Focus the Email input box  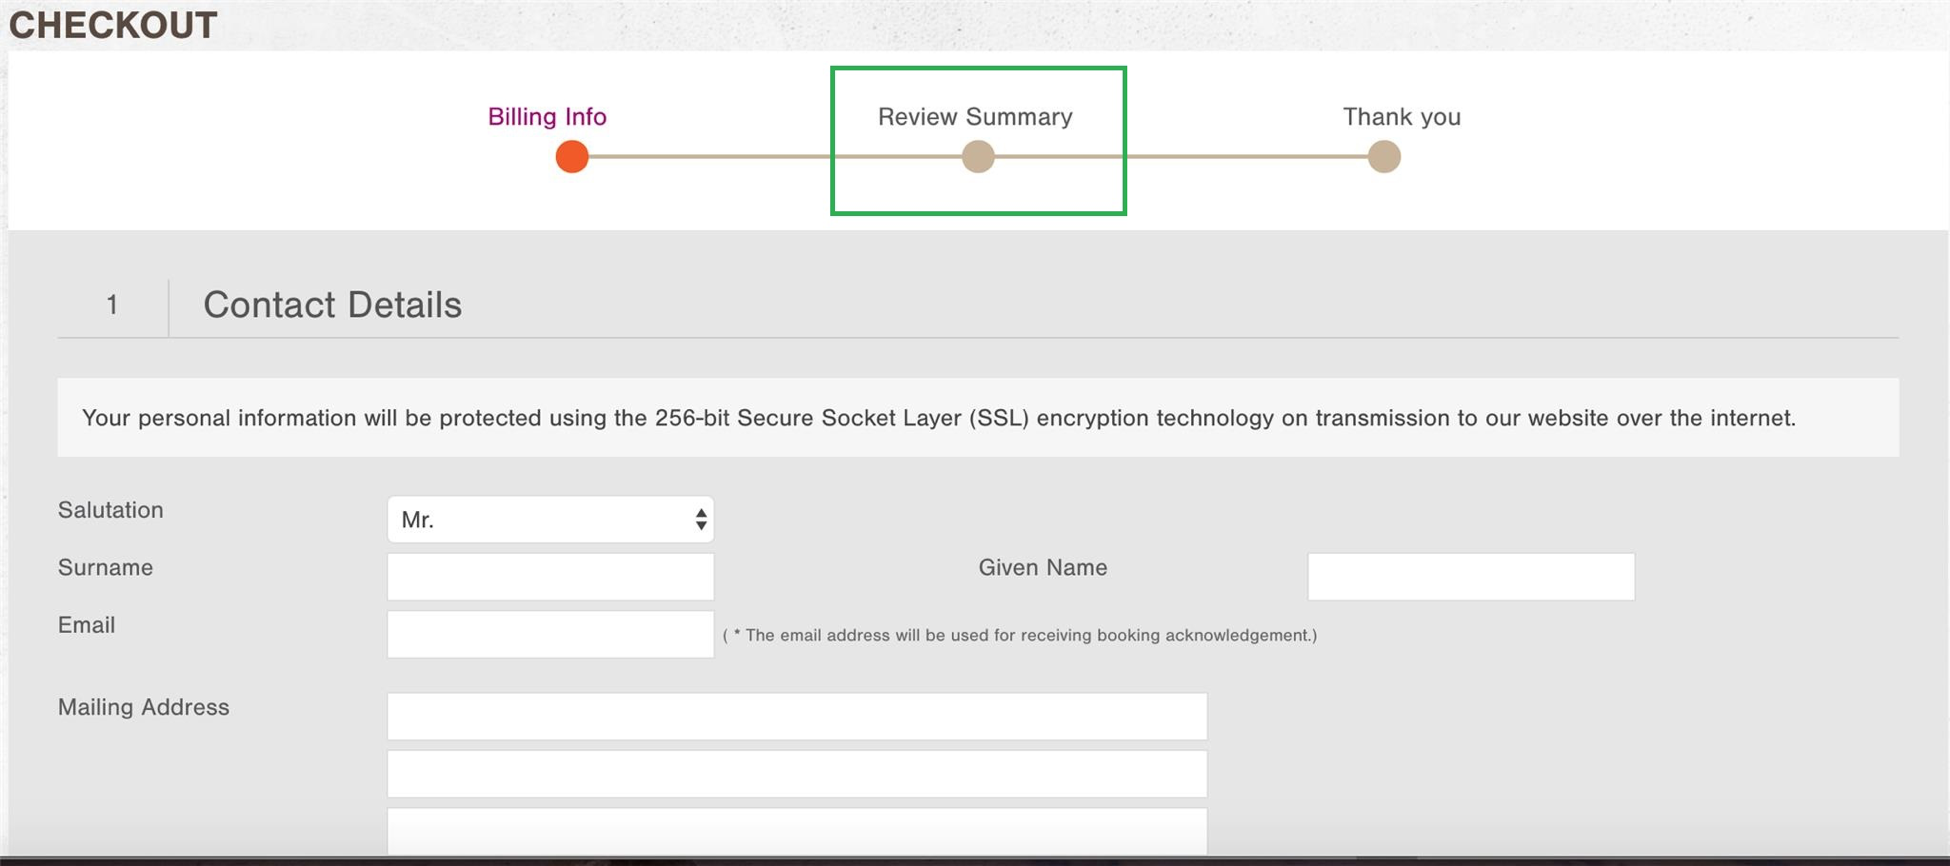(x=550, y=635)
